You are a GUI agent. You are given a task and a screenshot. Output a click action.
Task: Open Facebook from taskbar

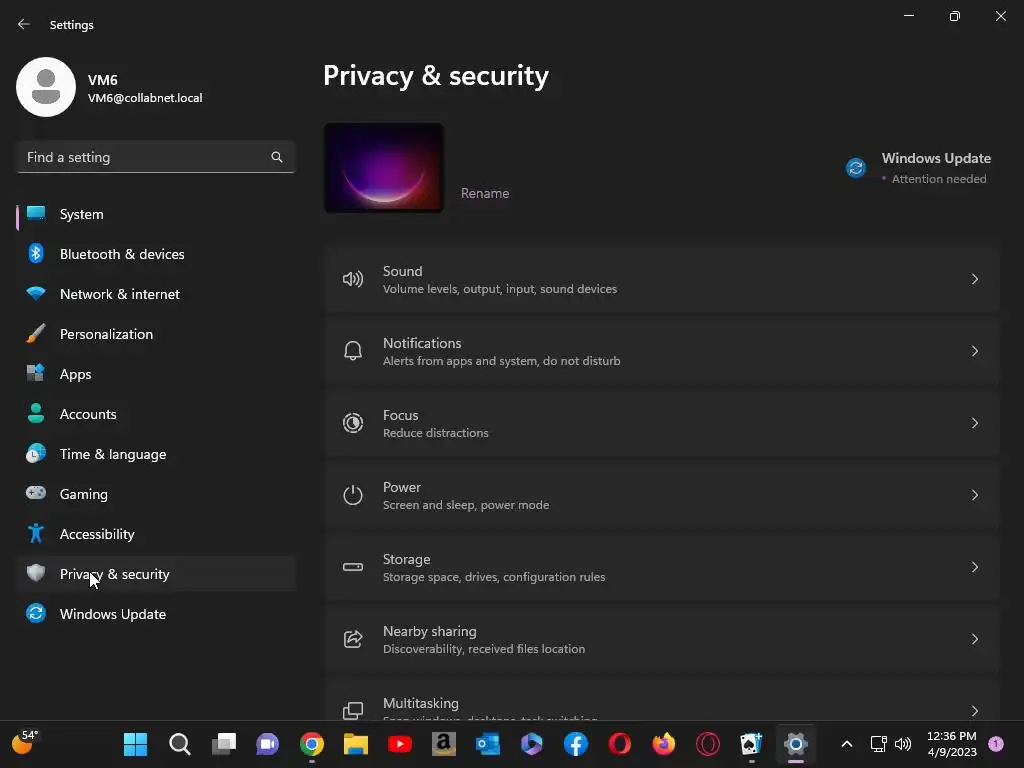pyautogui.click(x=575, y=744)
